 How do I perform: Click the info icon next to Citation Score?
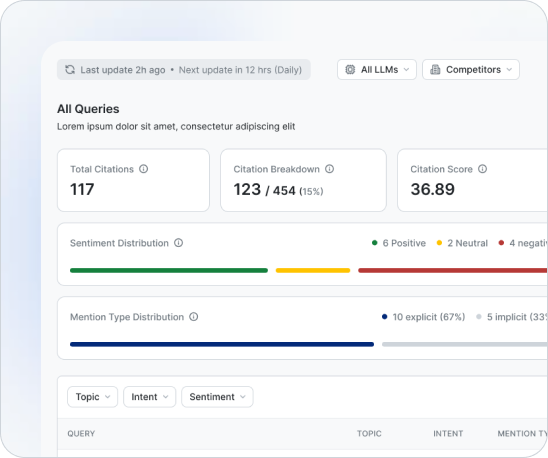click(483, 169)
